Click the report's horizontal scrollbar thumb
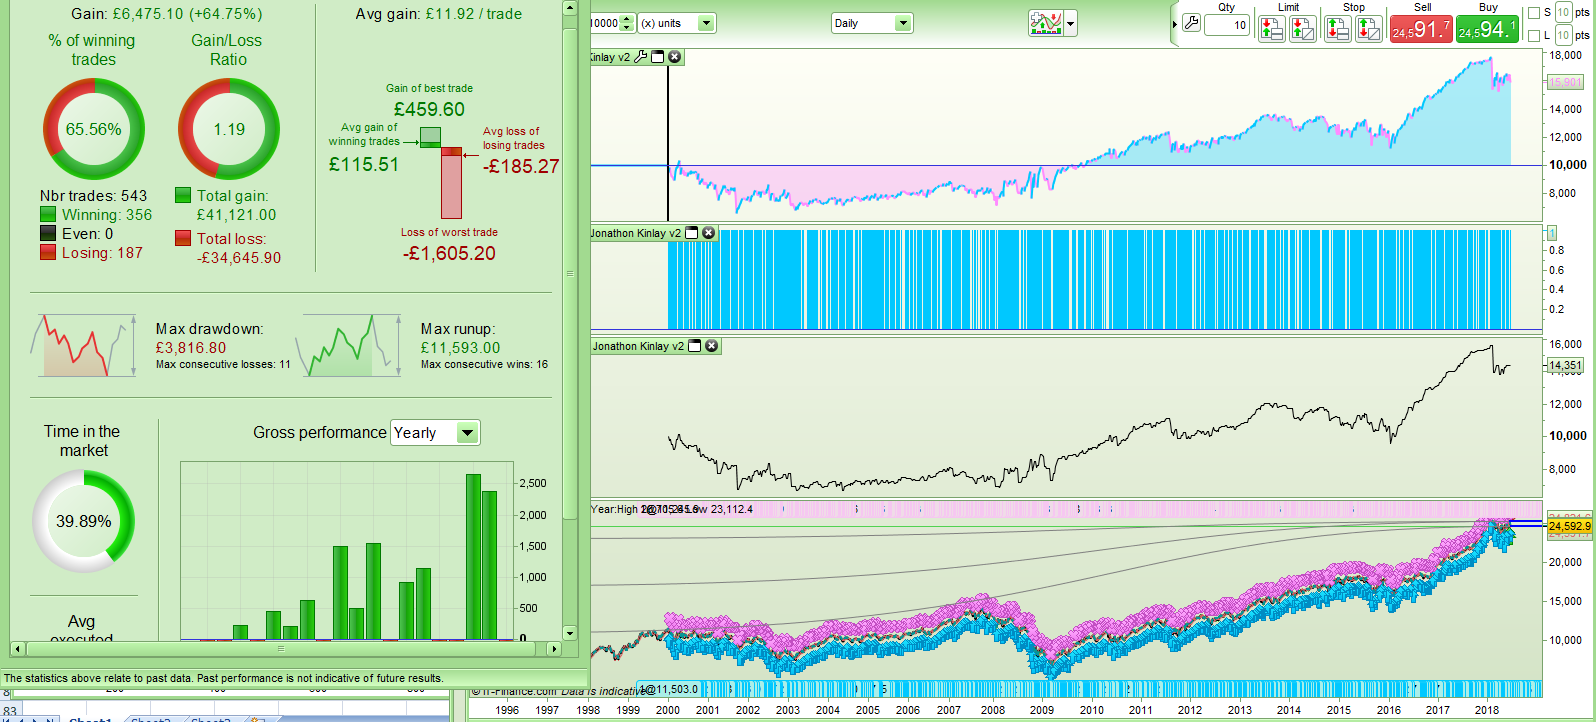Viewport: 1596px width, 722px height. (282, 649)
